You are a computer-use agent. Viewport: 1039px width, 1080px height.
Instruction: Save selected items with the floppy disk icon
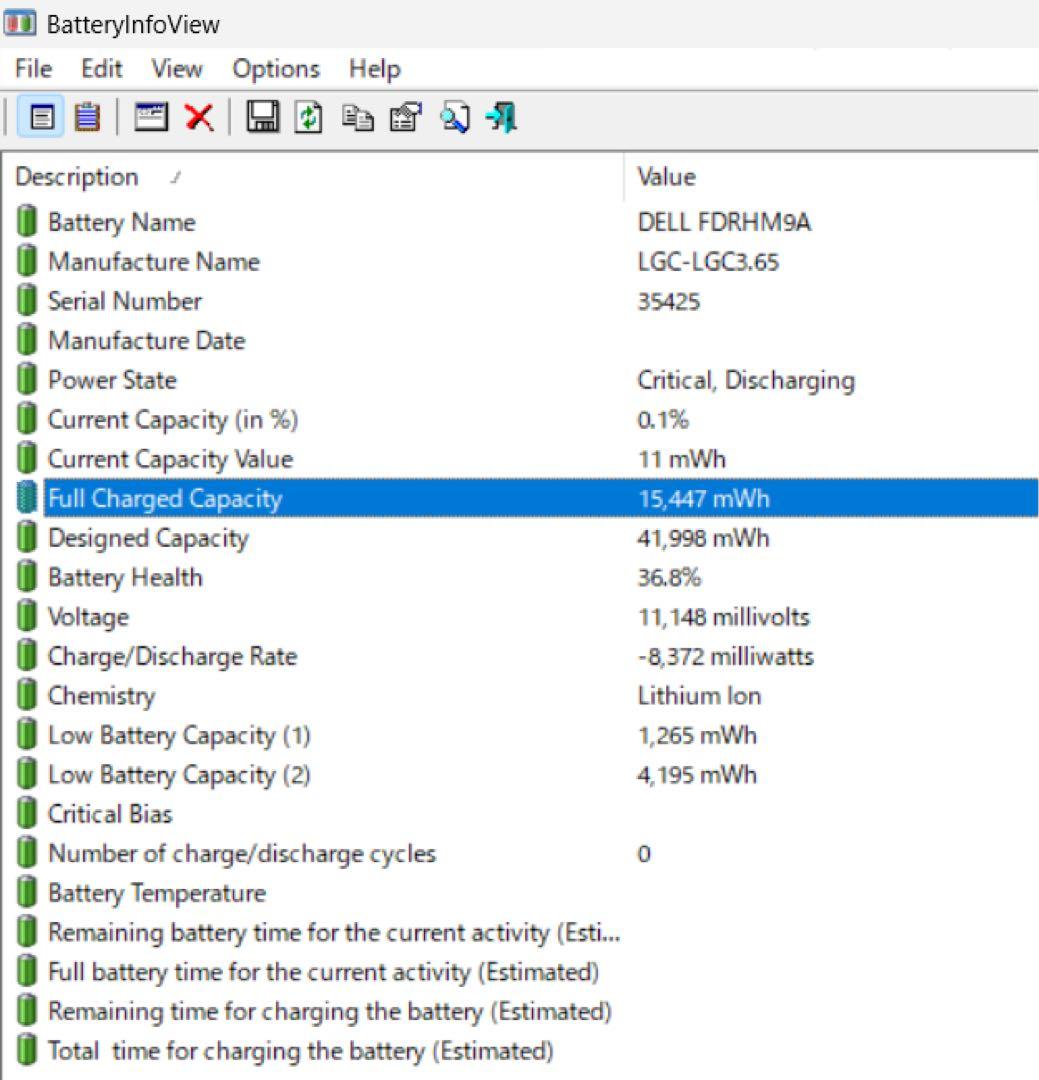[x=263, y=118]
